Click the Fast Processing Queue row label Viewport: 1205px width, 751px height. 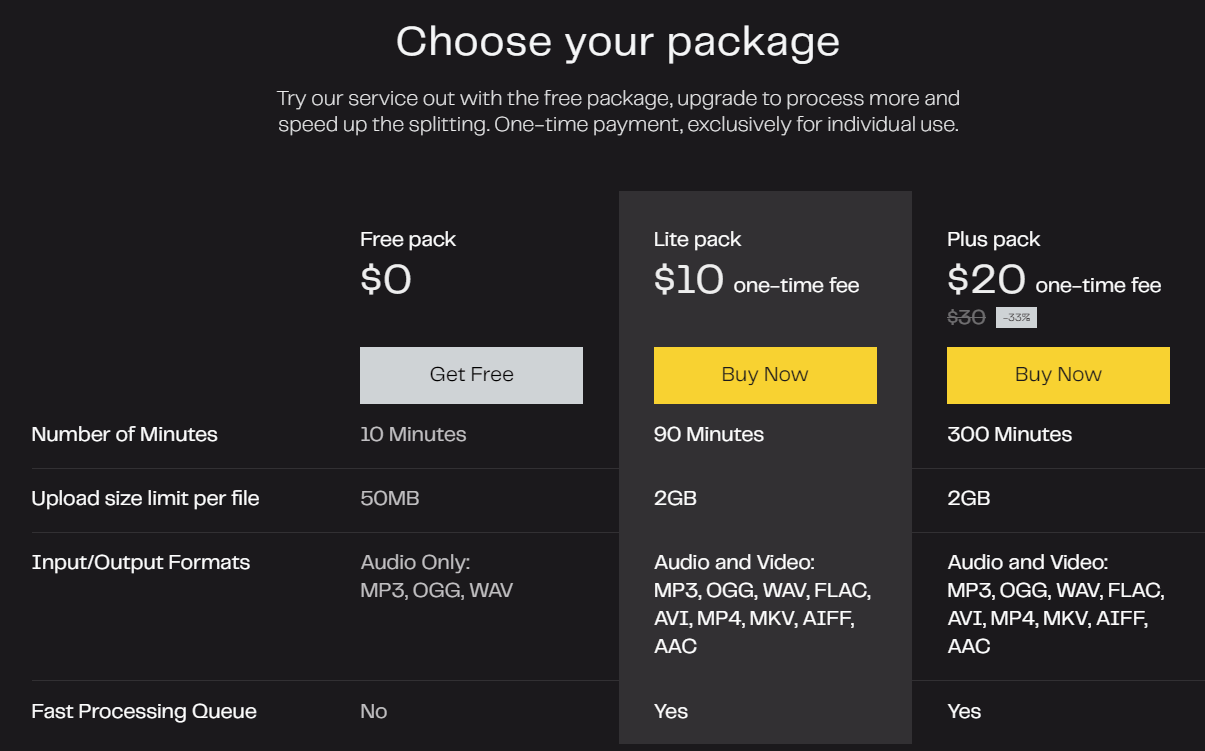[x=144, y=711]
